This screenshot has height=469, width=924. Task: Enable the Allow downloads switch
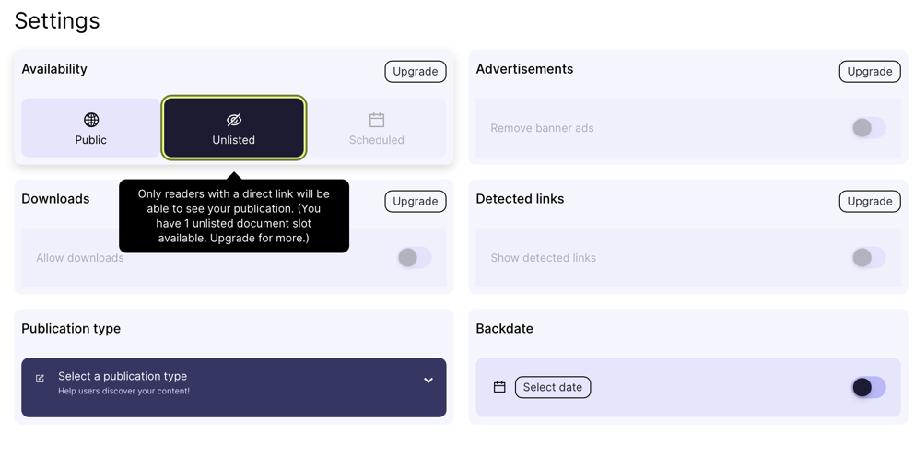pyautogui.click(x=413, y=258)
